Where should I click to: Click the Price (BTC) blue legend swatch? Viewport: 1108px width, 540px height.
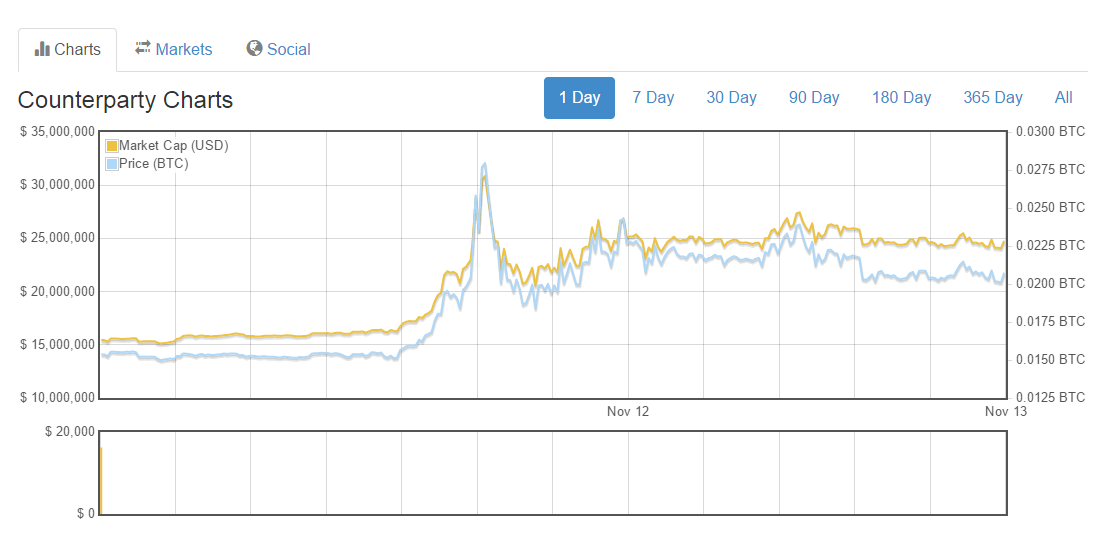tap(112, 164)
